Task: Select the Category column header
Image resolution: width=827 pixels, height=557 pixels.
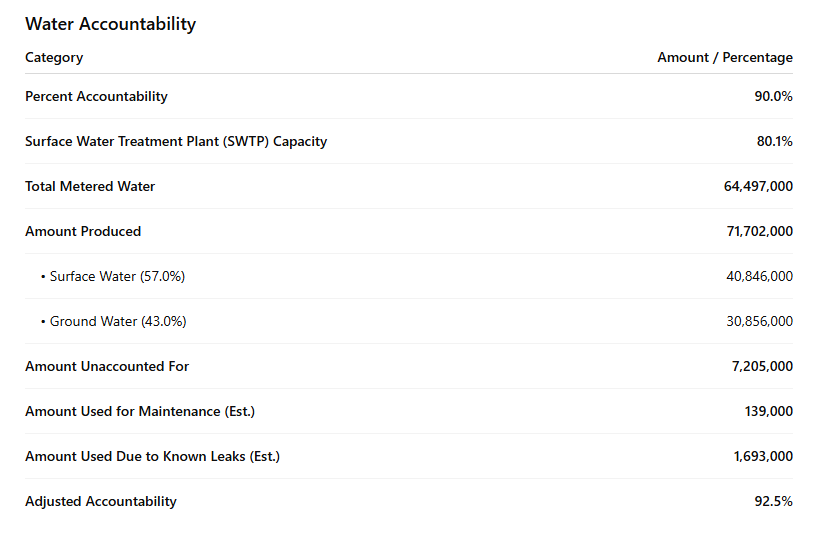Action: 54,58
